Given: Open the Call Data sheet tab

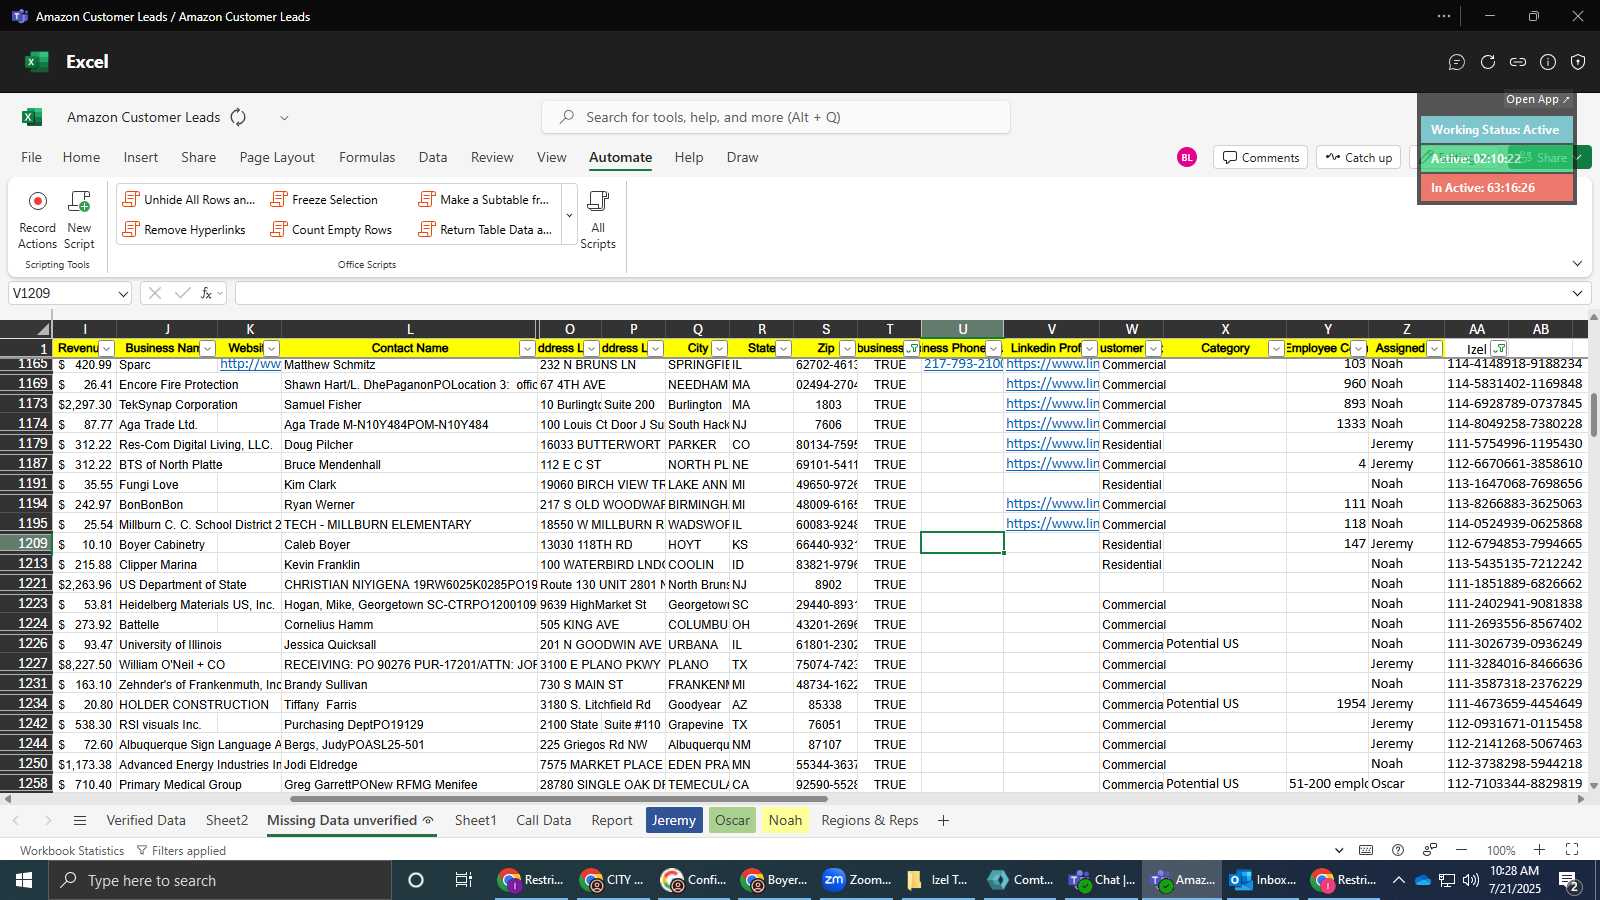Looking at the screenshot, I should [x=544, y=820].
